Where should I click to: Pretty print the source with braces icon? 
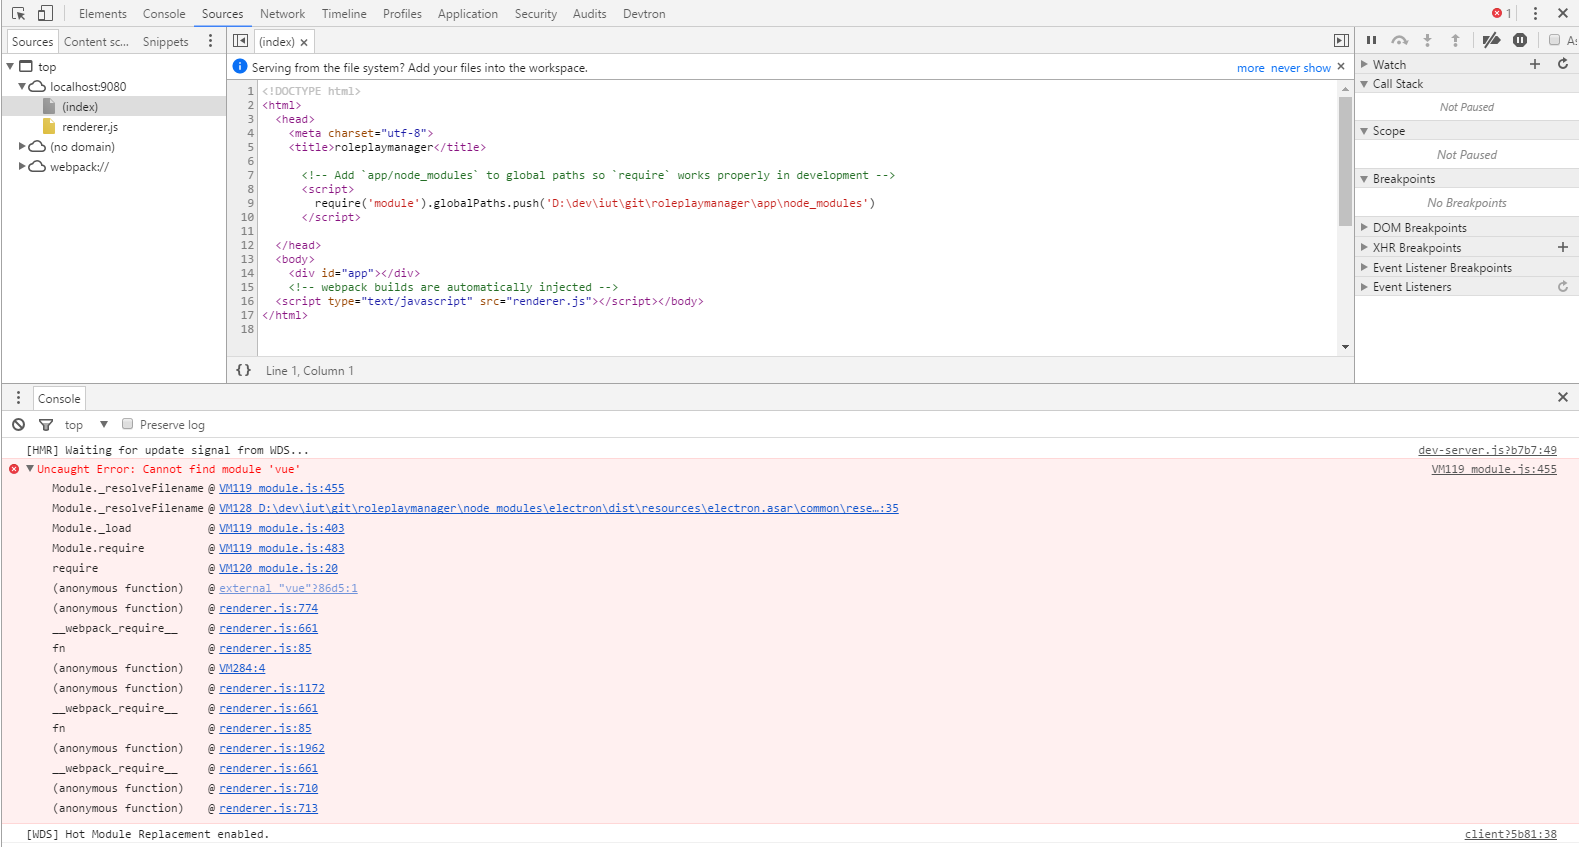243,370
